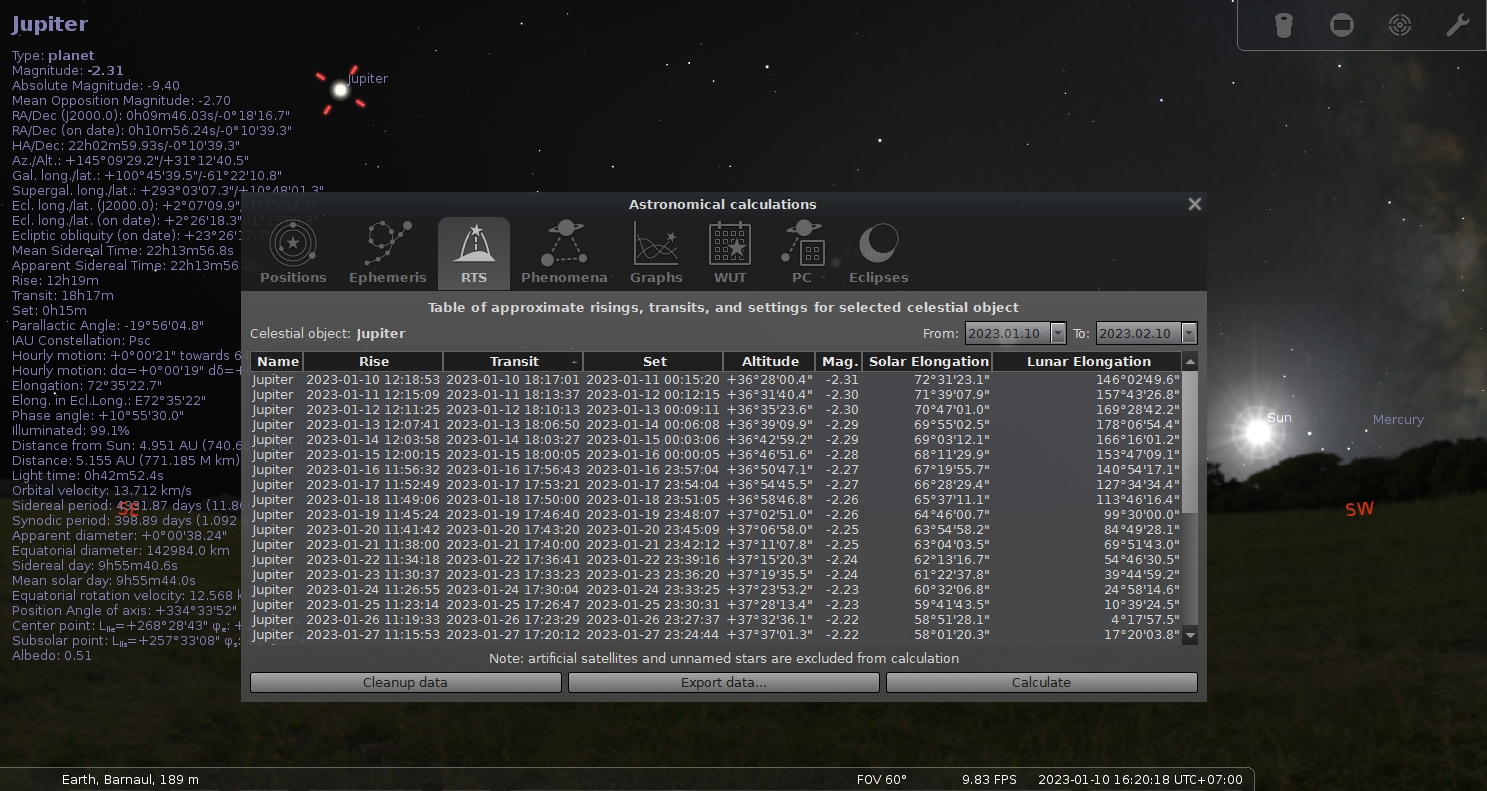Select set cell "2023-01-27 23:24:44"
1487x791 pixels.
[653, 635]
